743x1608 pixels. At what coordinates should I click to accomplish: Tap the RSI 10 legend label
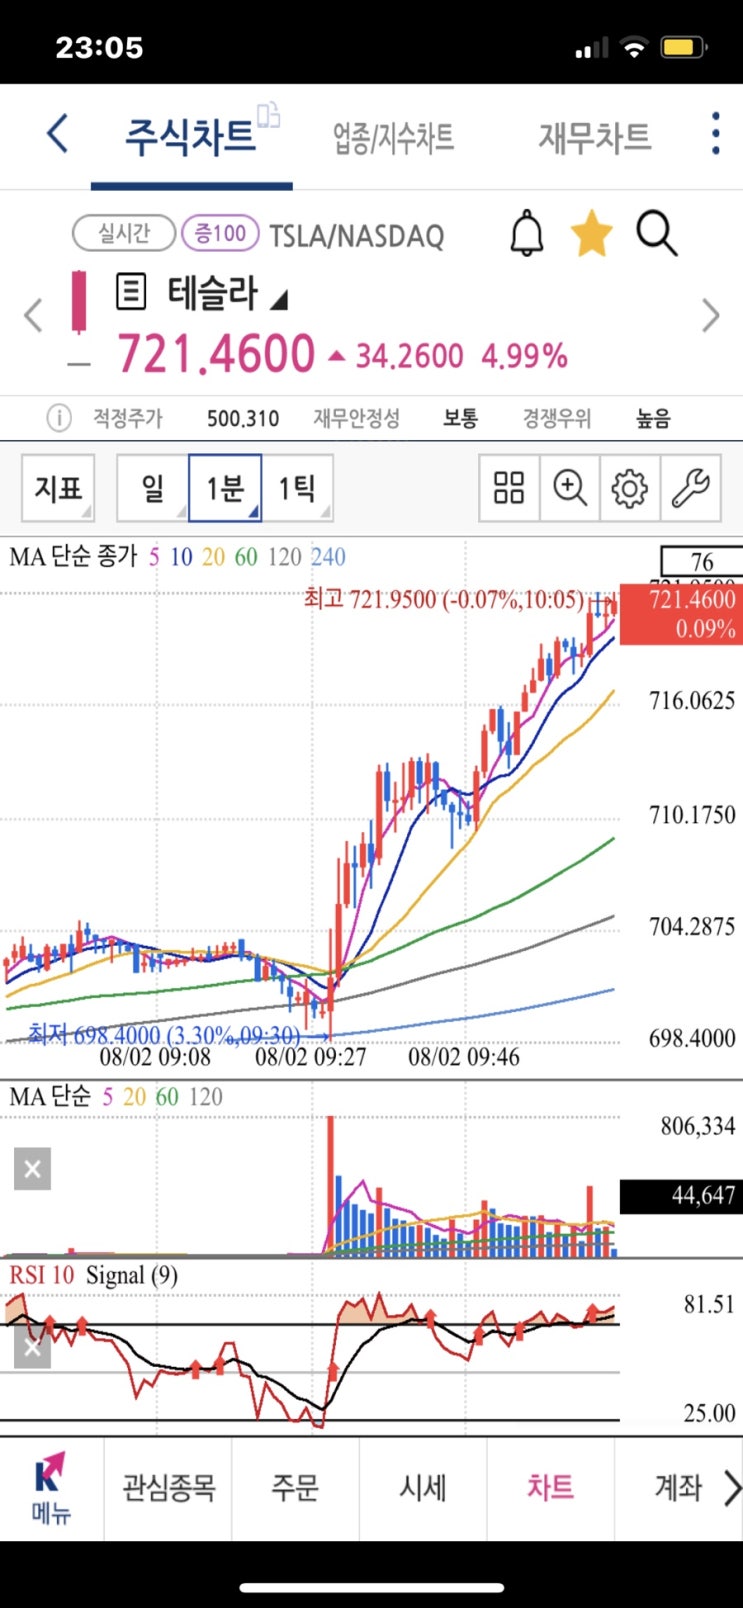pos(41,1275)
